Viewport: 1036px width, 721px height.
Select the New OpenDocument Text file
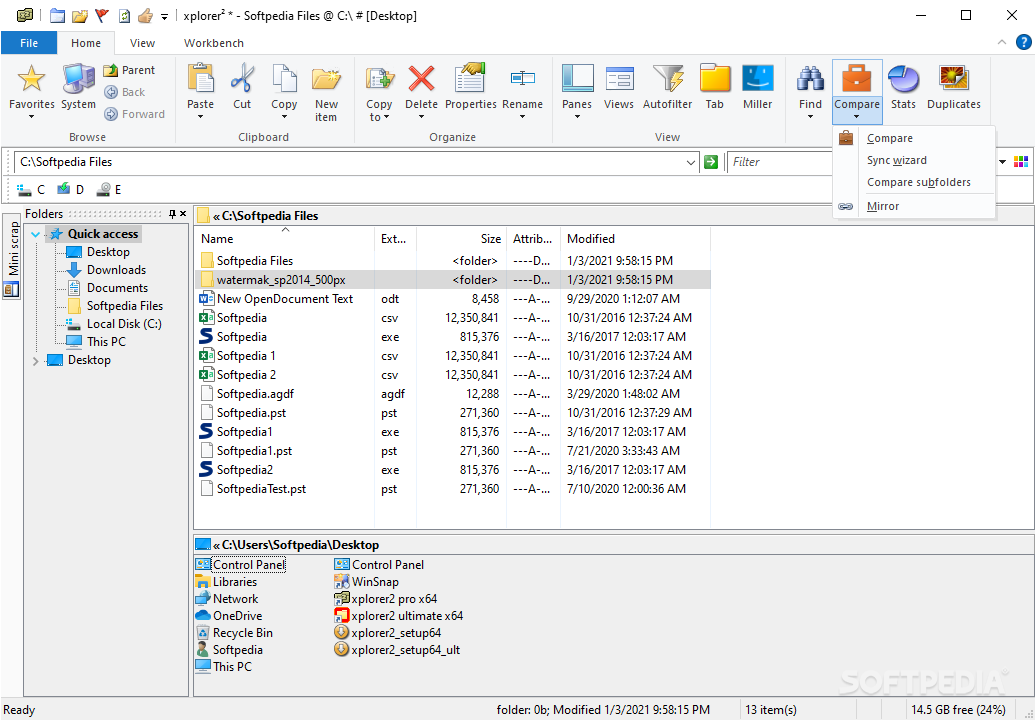[285, 299]
